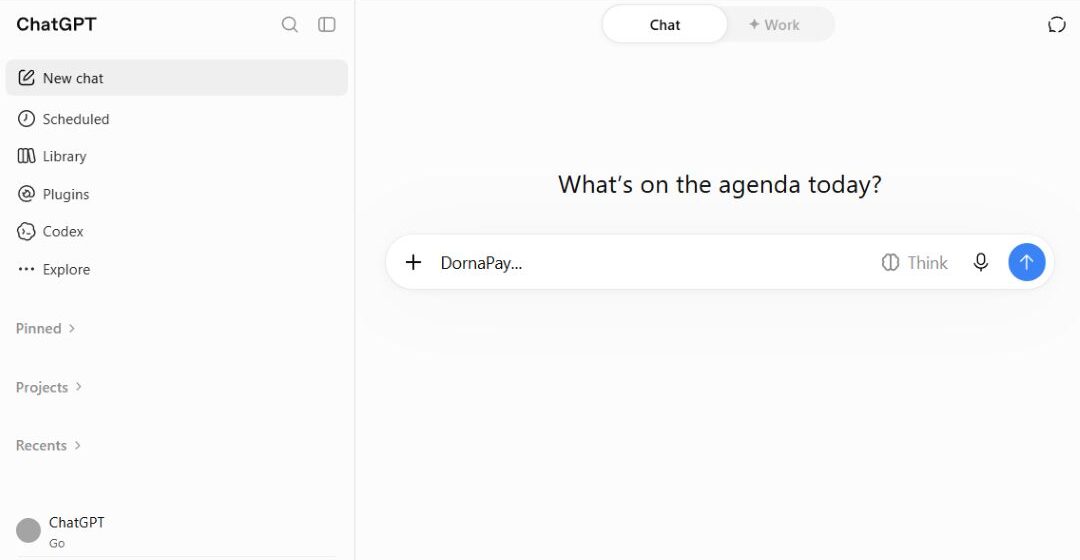
Task: Click the Scheduled clock icon
Action: coord(26,118)
